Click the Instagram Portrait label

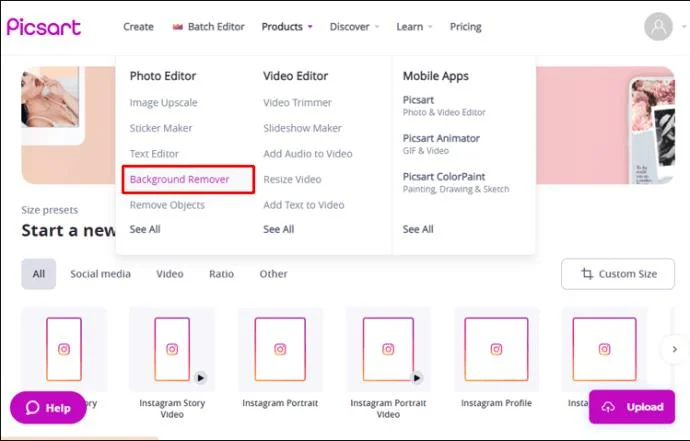[280, 403]
